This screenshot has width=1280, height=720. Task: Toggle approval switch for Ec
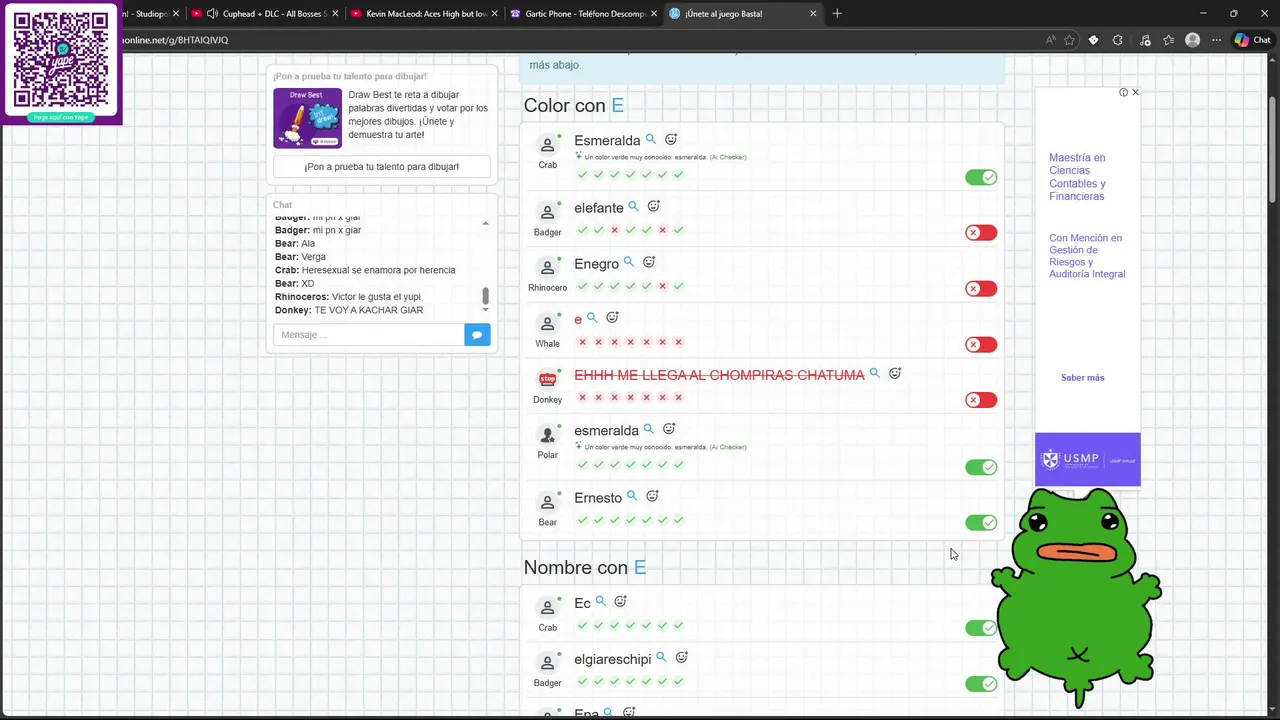click(x=981, y=628)
